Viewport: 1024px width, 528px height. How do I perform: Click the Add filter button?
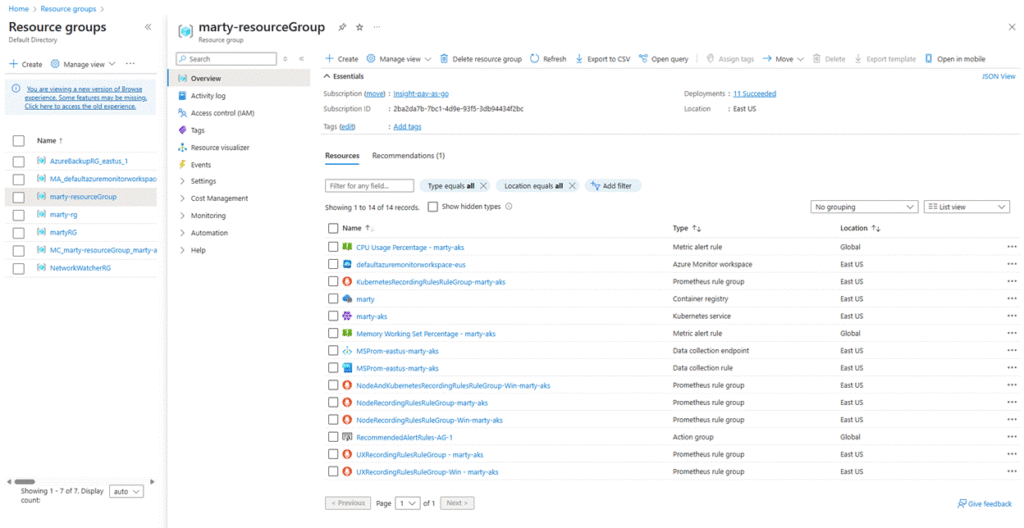[613, 186]
